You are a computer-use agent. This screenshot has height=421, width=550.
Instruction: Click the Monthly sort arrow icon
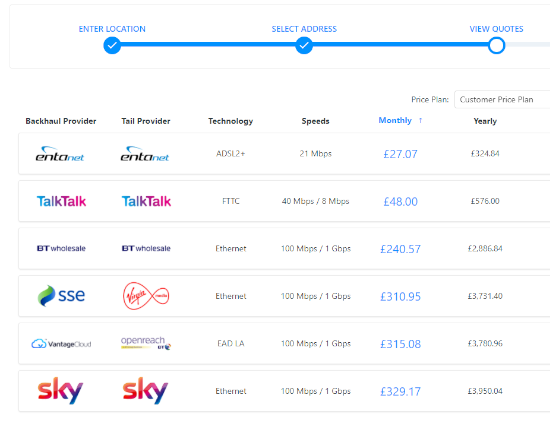pos(421,120)
